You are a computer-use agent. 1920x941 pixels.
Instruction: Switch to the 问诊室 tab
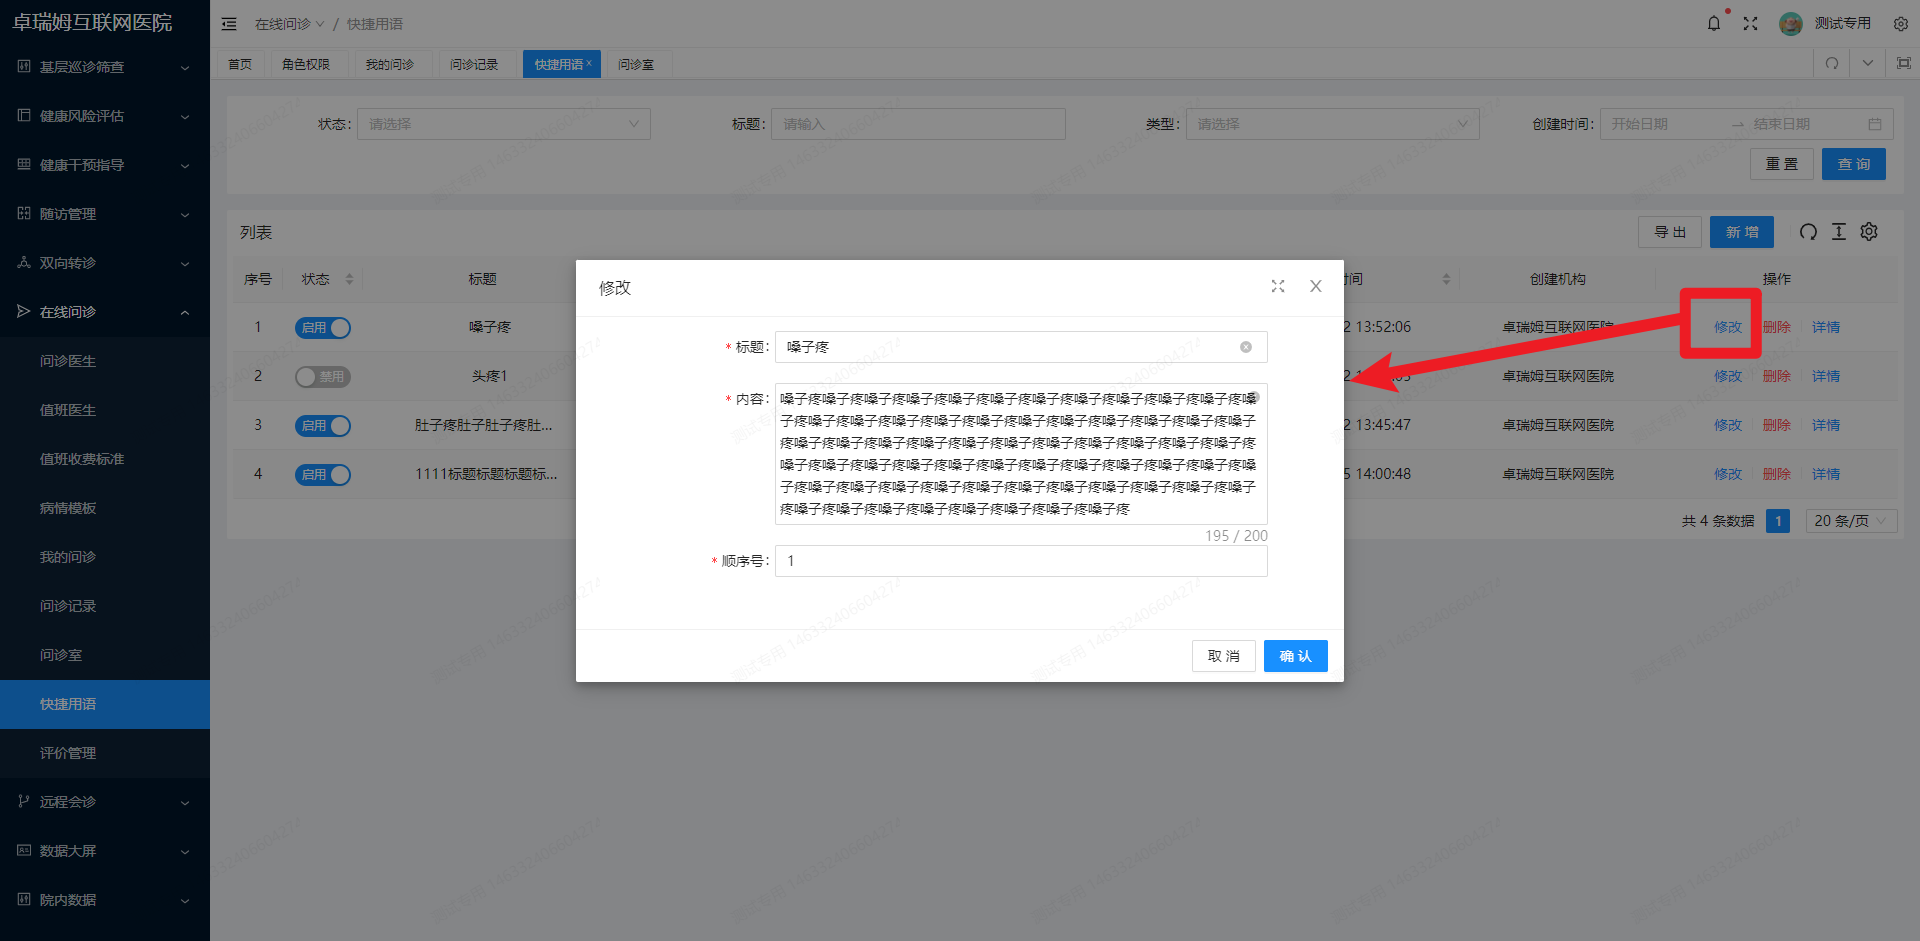[638, 63]
